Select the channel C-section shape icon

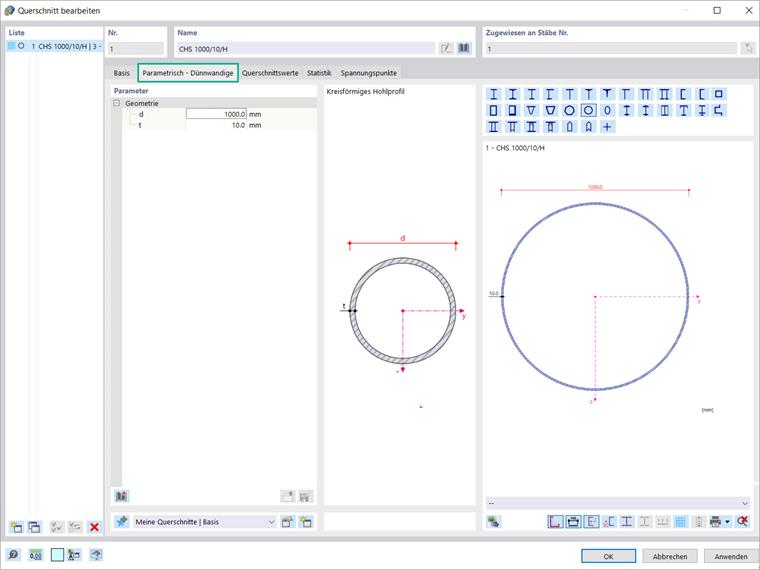(x=682, y=94)
